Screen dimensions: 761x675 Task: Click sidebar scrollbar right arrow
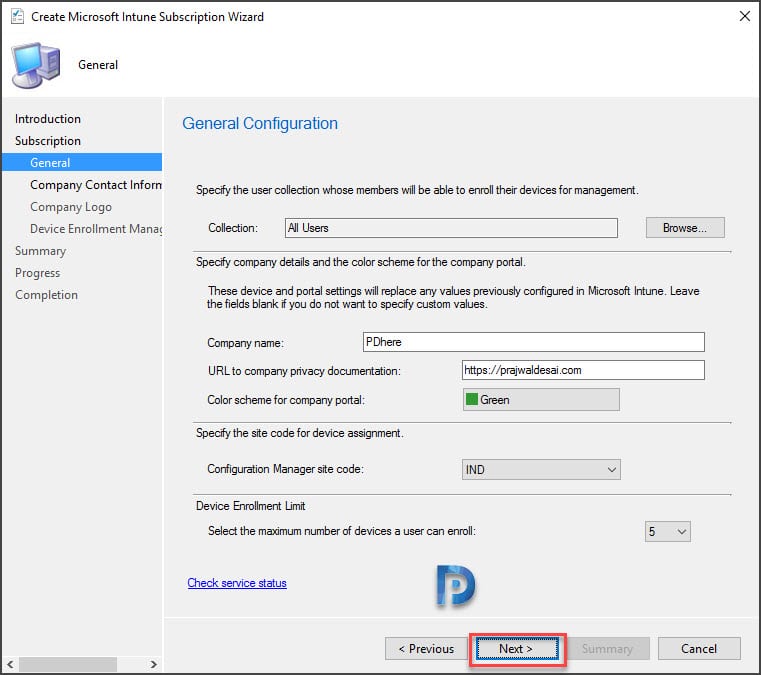[x=153, y=664]
